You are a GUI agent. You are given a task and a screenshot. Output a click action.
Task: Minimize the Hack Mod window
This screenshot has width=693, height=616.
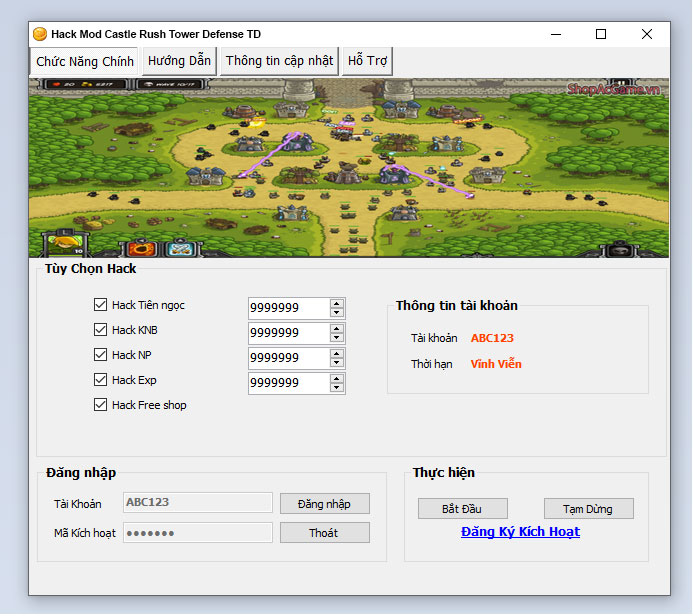(556, 34)
